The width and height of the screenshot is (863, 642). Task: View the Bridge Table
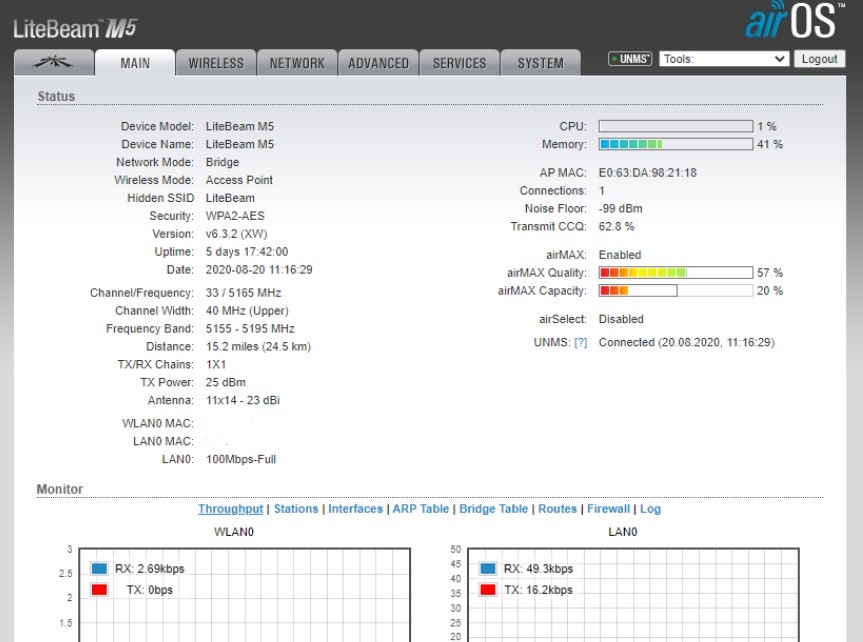(494, 509)
